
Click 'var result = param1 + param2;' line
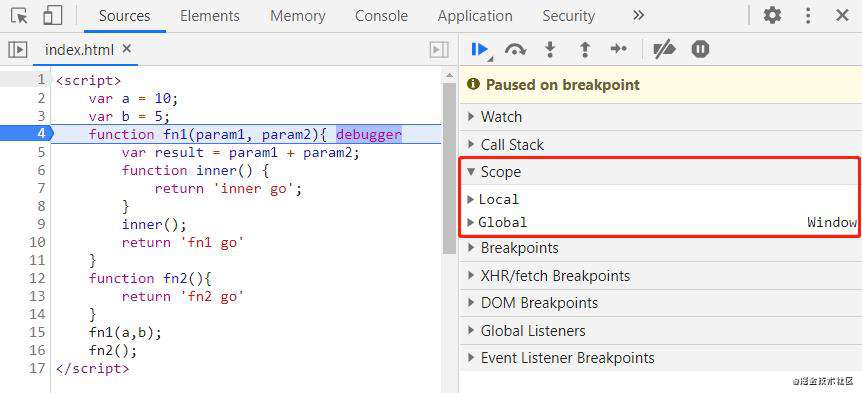click(240, 152)
